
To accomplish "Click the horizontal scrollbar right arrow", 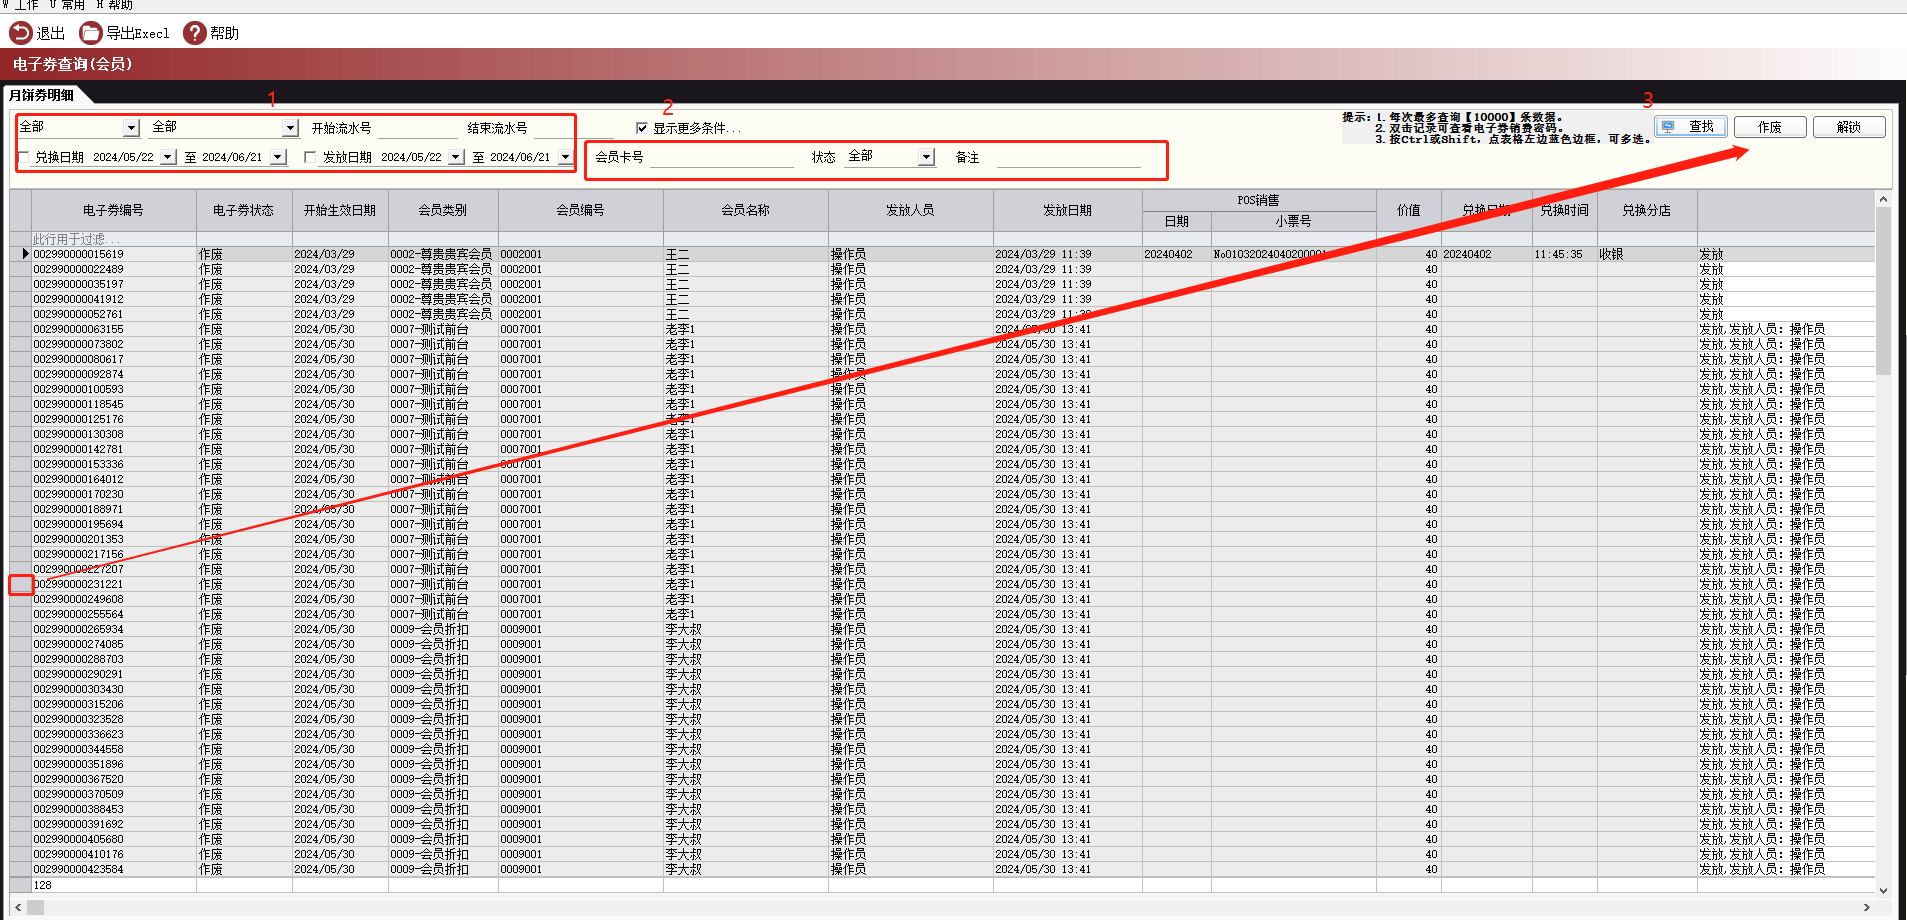I will [x=1866, y=907].
